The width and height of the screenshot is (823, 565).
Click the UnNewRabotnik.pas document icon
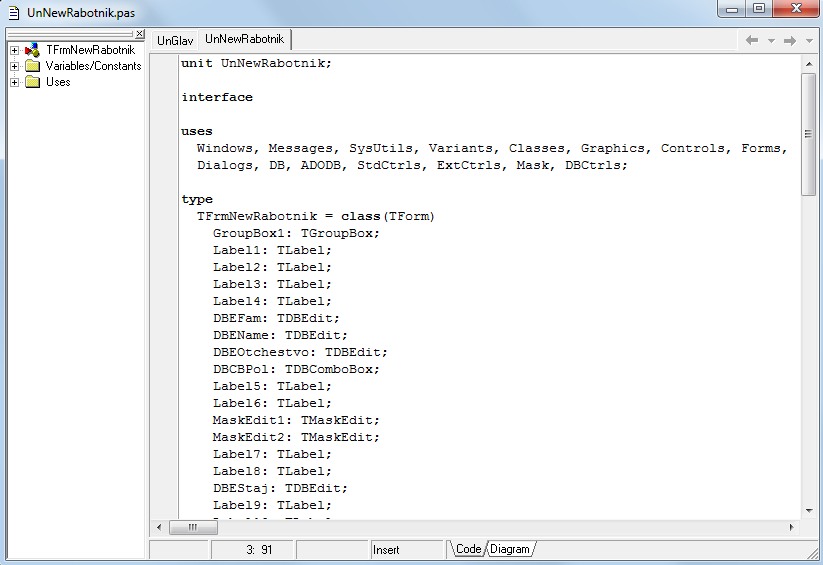pyautogui.click(x=14, y=13)
